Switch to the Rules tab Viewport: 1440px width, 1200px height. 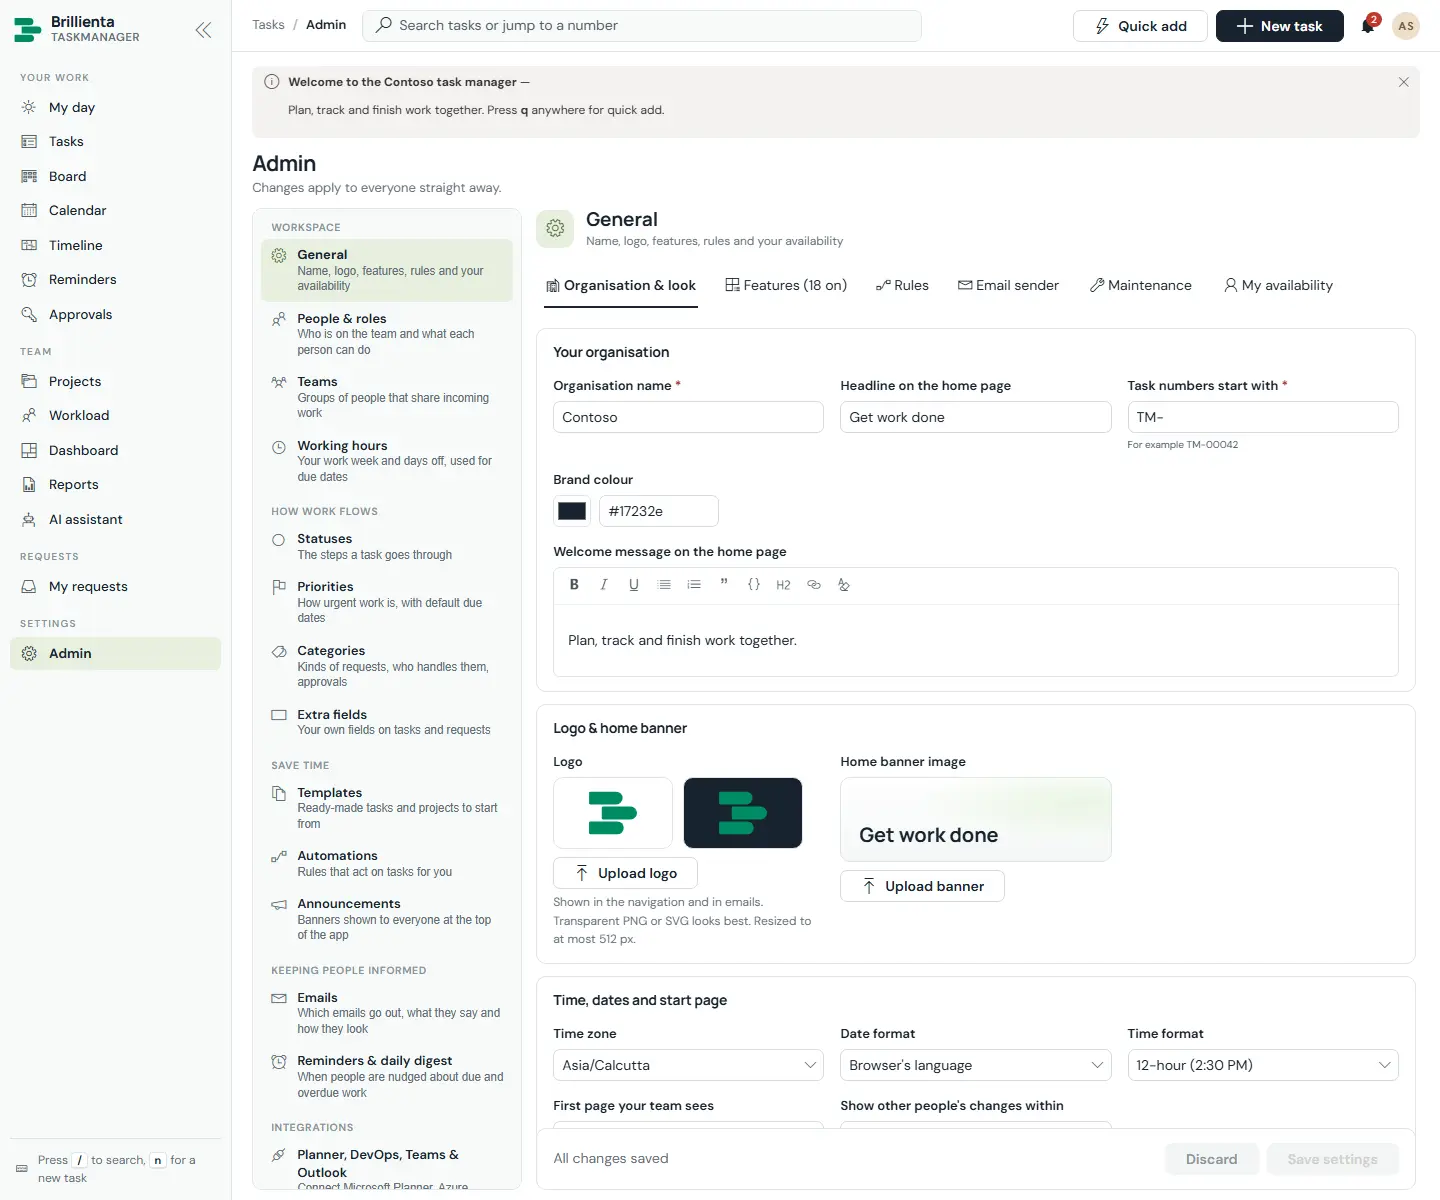(x=902, y=285)
